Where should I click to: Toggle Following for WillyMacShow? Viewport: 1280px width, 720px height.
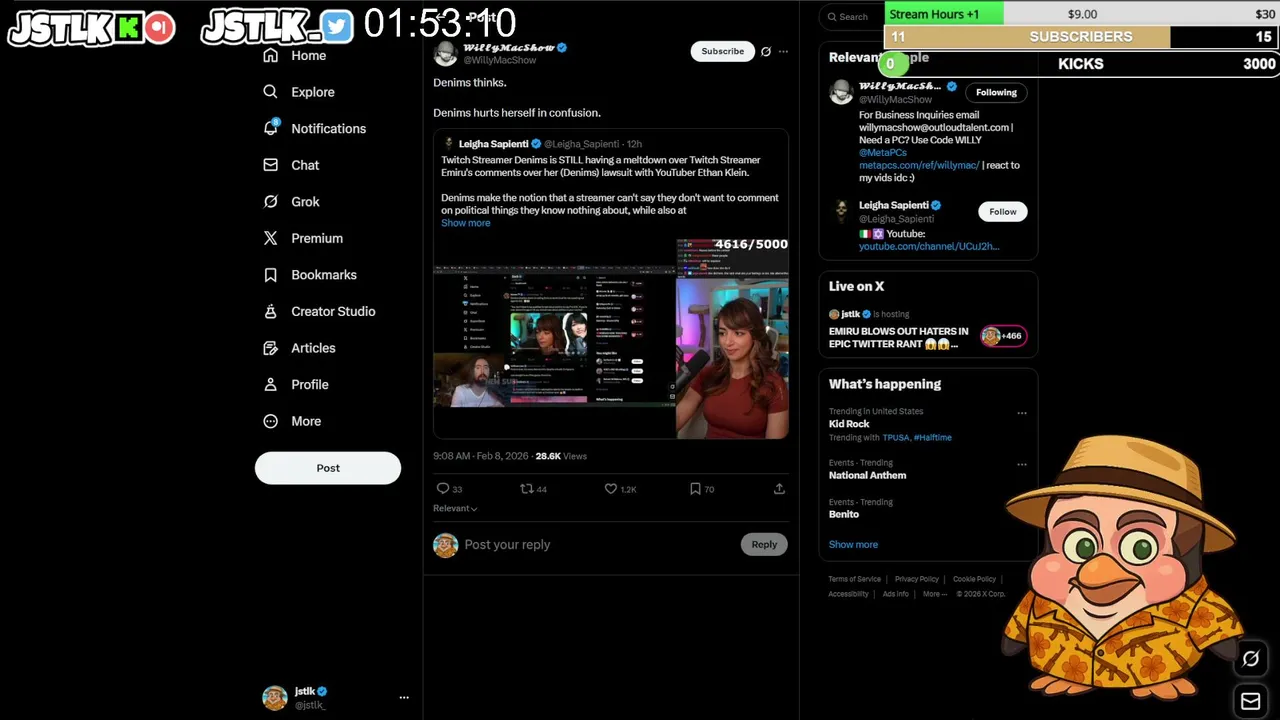click(996, 92)
